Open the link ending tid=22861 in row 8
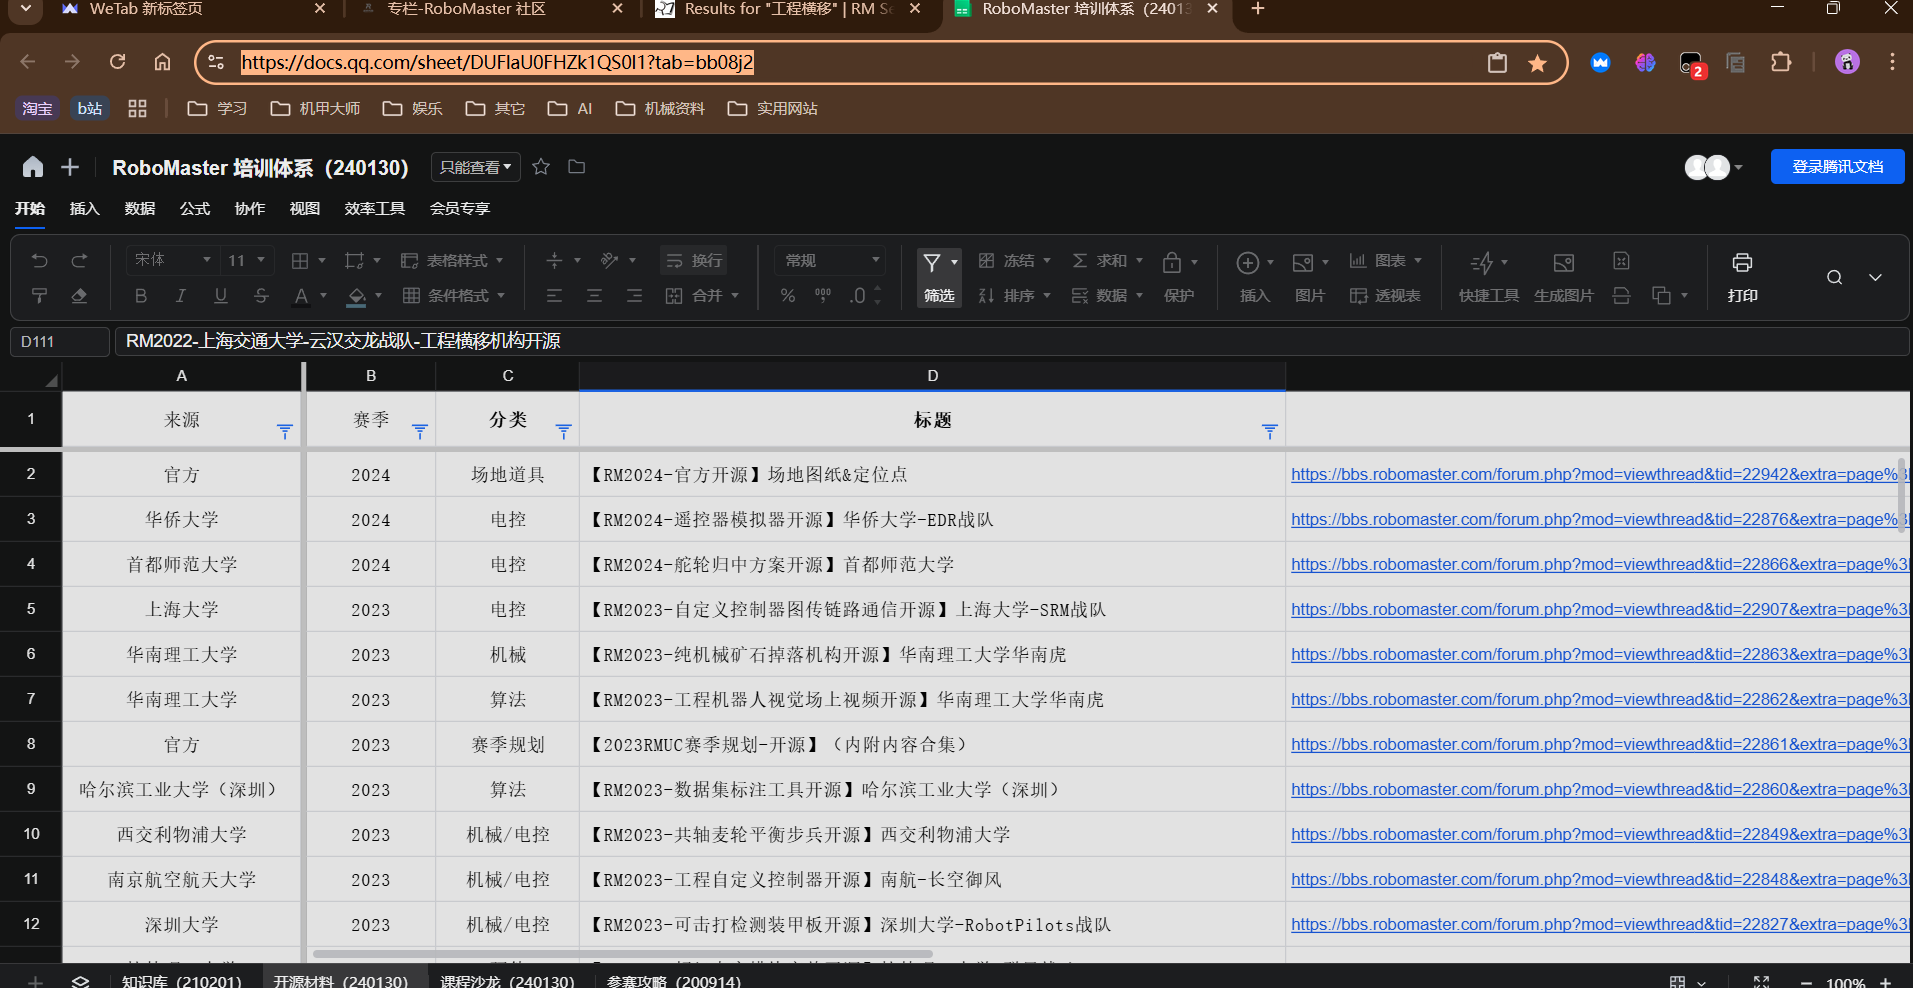The height and width of the screenshot is (988, 1913). 1600,745
